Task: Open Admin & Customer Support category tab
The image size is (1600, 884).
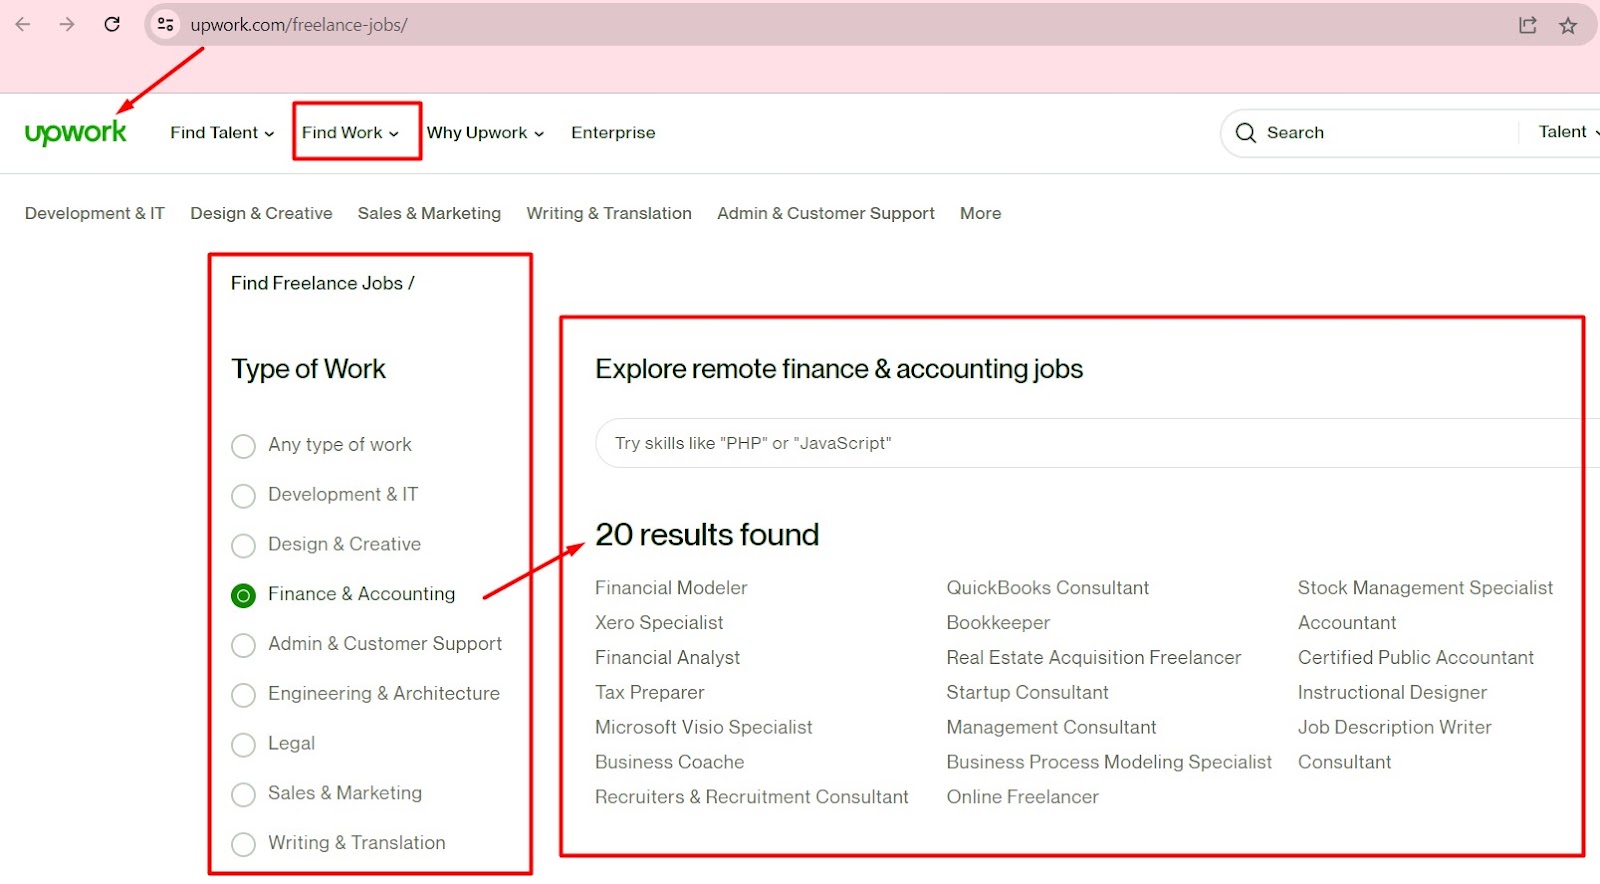Action: (826, 213)
